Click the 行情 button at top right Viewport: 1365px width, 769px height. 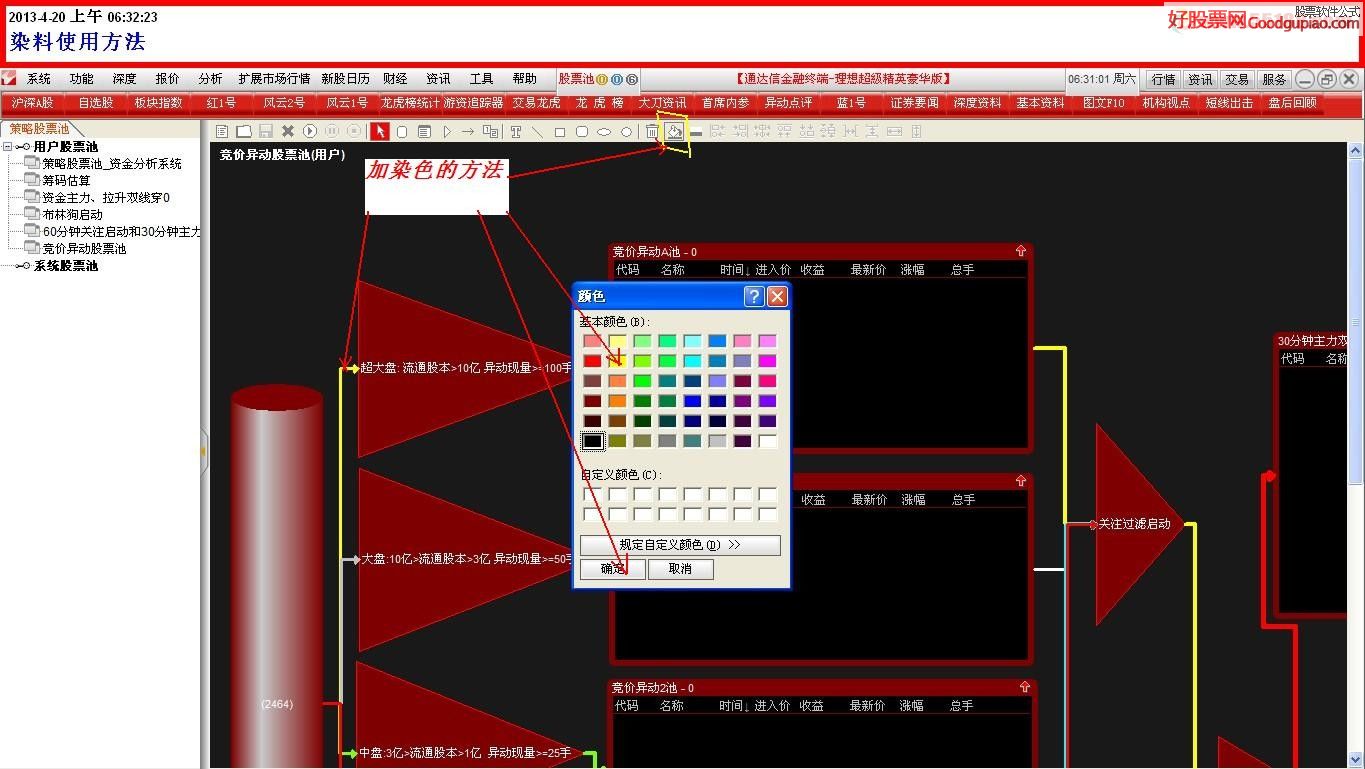point(1163,79)
